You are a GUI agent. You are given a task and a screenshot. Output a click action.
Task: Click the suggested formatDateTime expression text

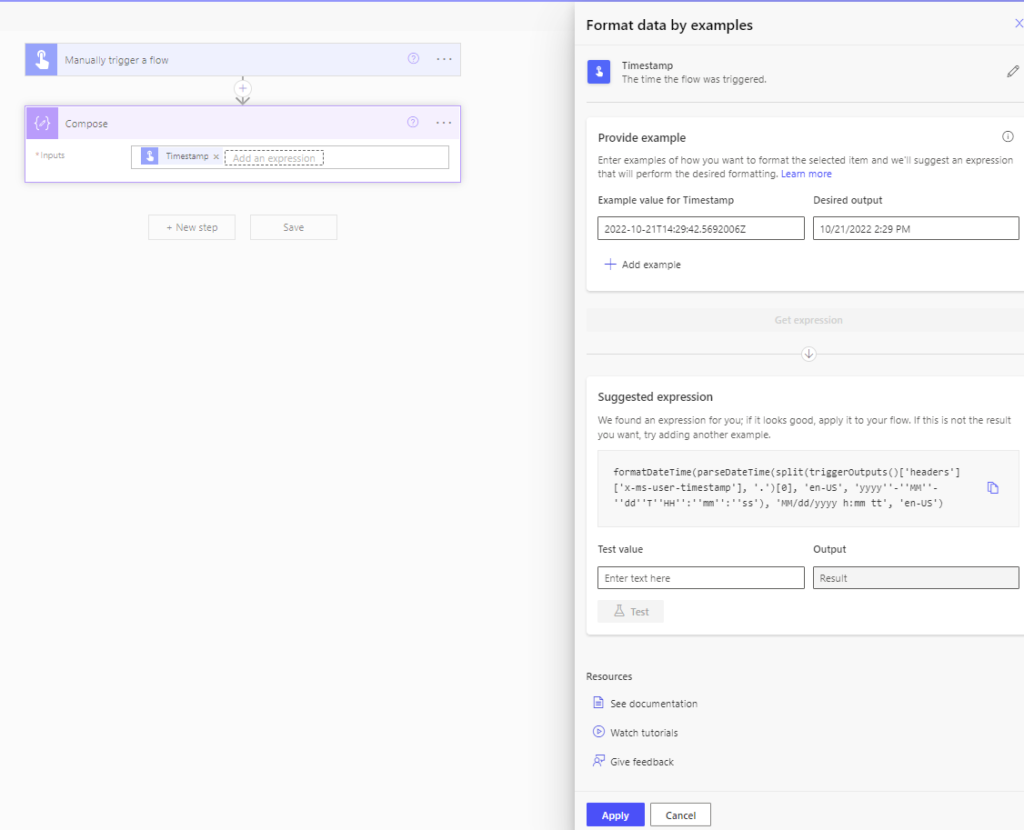click(x=786, y=488)
